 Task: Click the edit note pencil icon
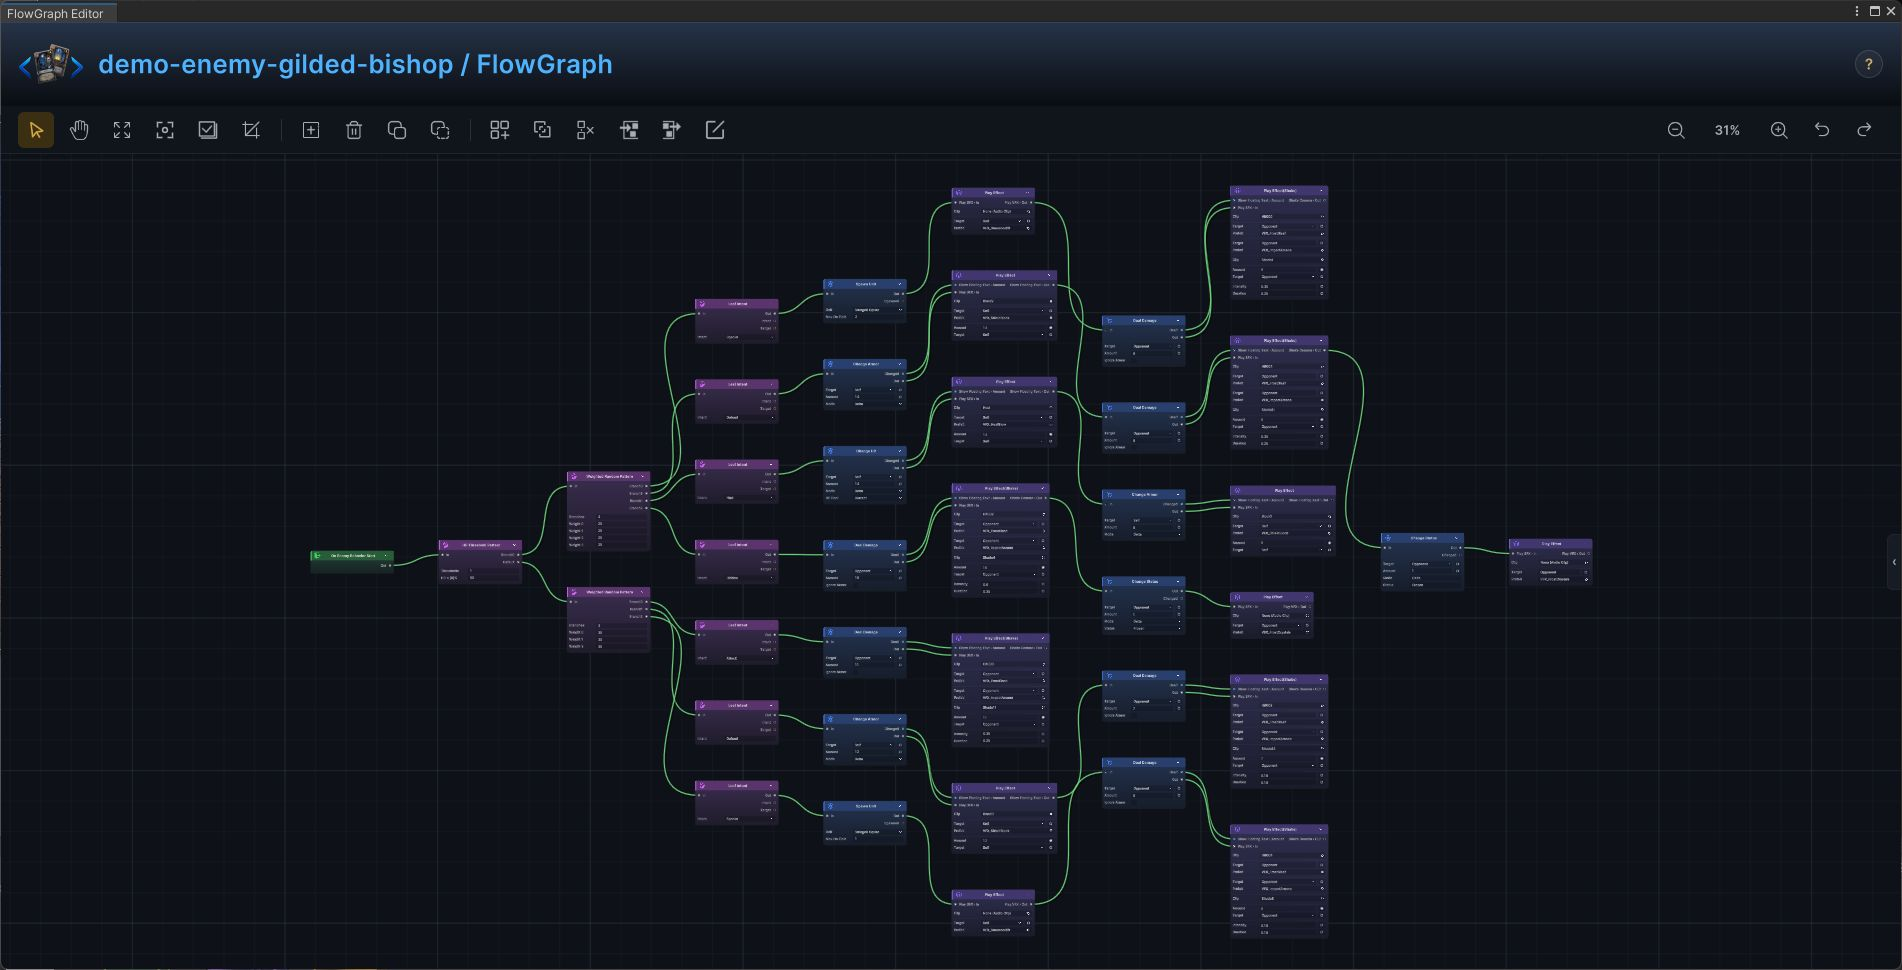(715, 130)
